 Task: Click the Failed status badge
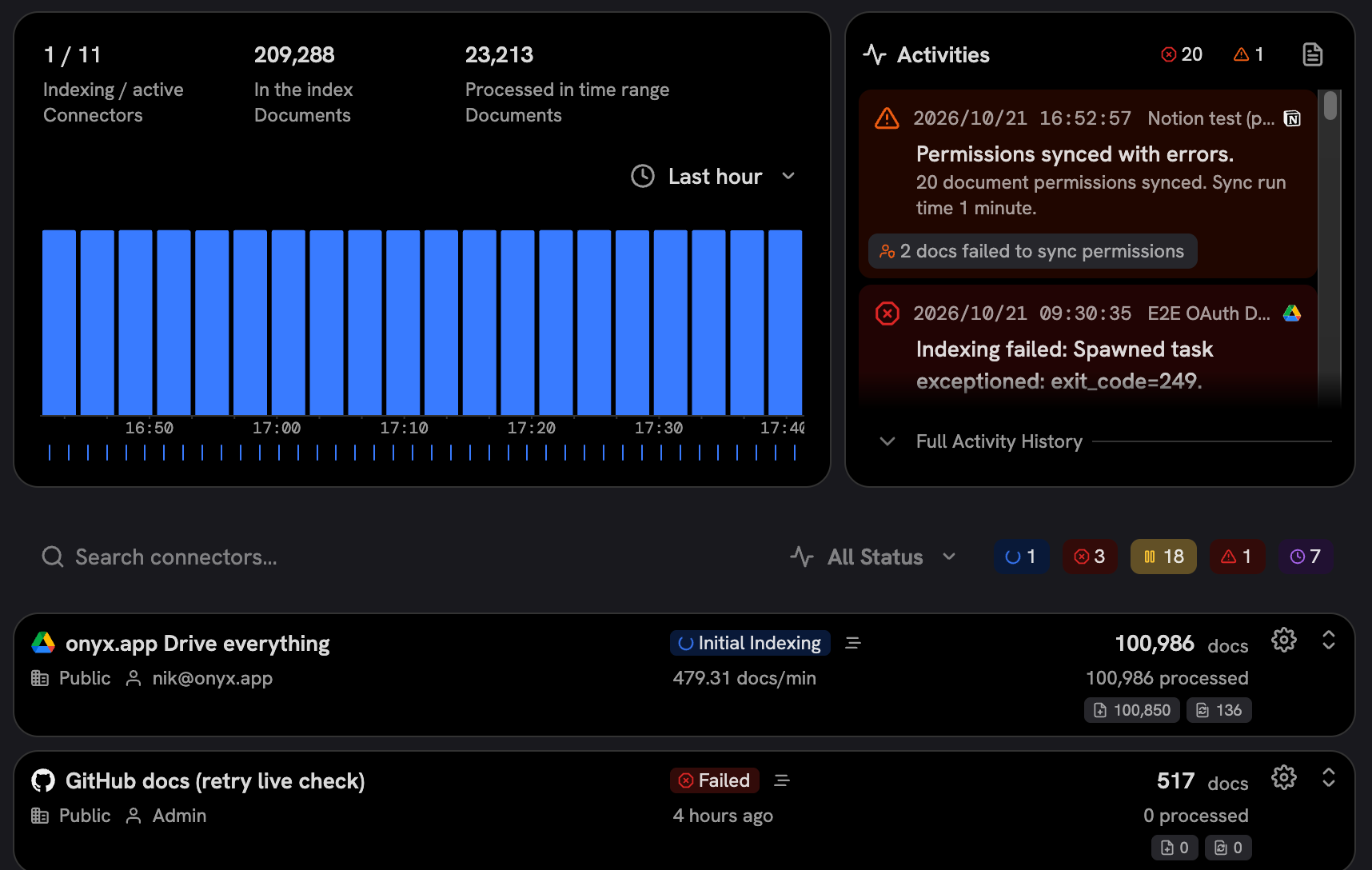point(715,780)
